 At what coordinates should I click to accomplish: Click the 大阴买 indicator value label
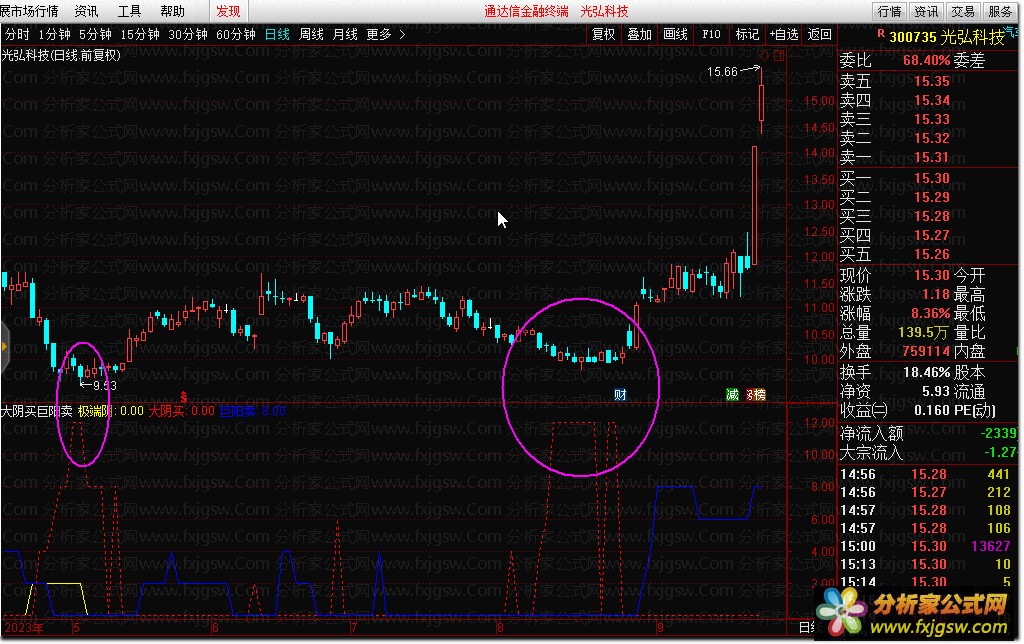coord(182,411)
